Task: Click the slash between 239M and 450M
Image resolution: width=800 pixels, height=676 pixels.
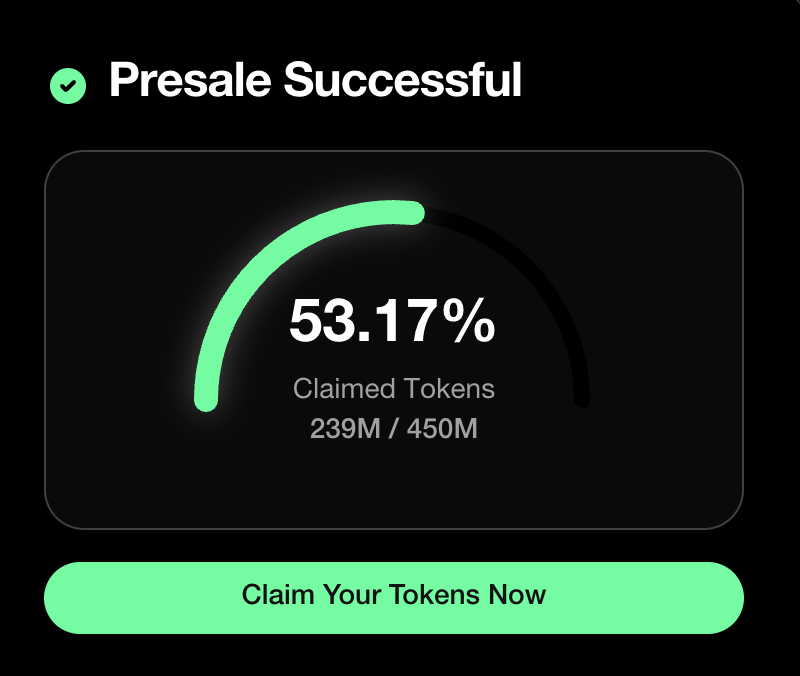Action: pyautogui.click(x=393, y=429)
